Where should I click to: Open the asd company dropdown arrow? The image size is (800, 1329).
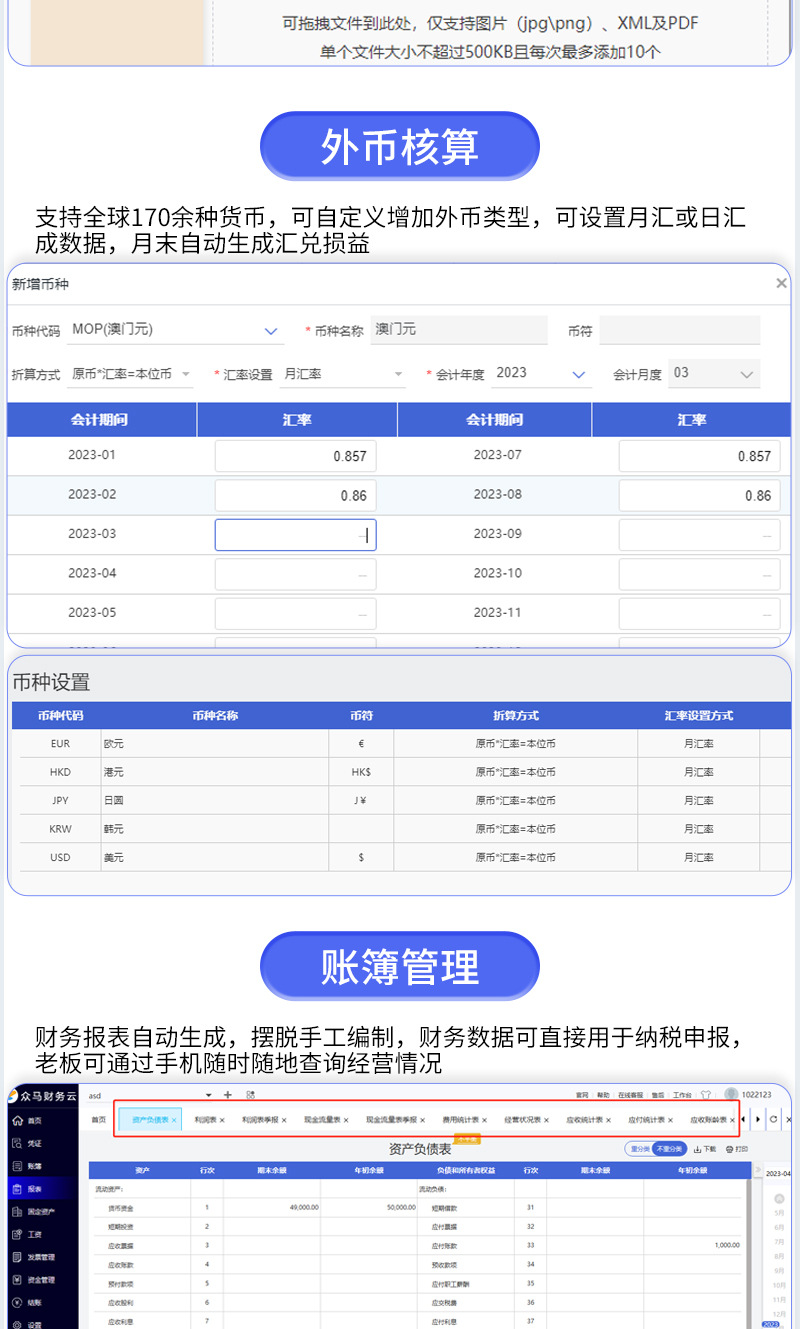point(209,1095)
